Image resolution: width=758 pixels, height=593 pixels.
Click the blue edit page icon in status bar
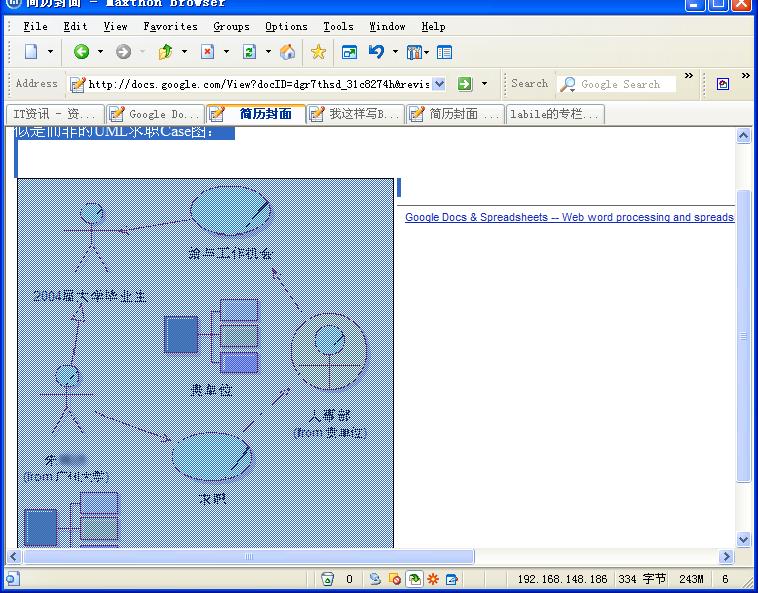click(452, 579)
